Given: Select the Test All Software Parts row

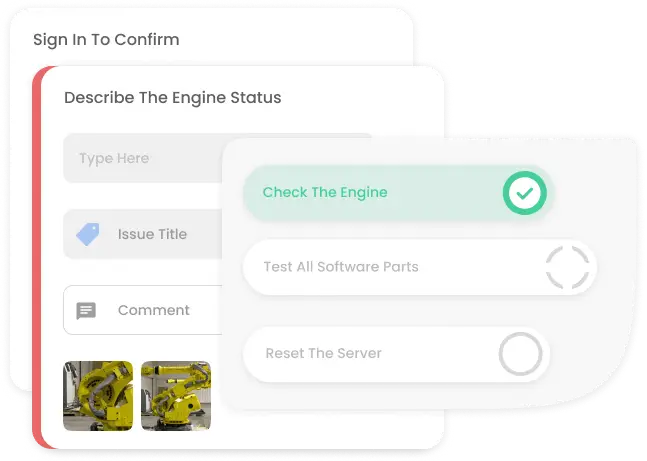Looking at the screenshot, I should pos(420,267).
